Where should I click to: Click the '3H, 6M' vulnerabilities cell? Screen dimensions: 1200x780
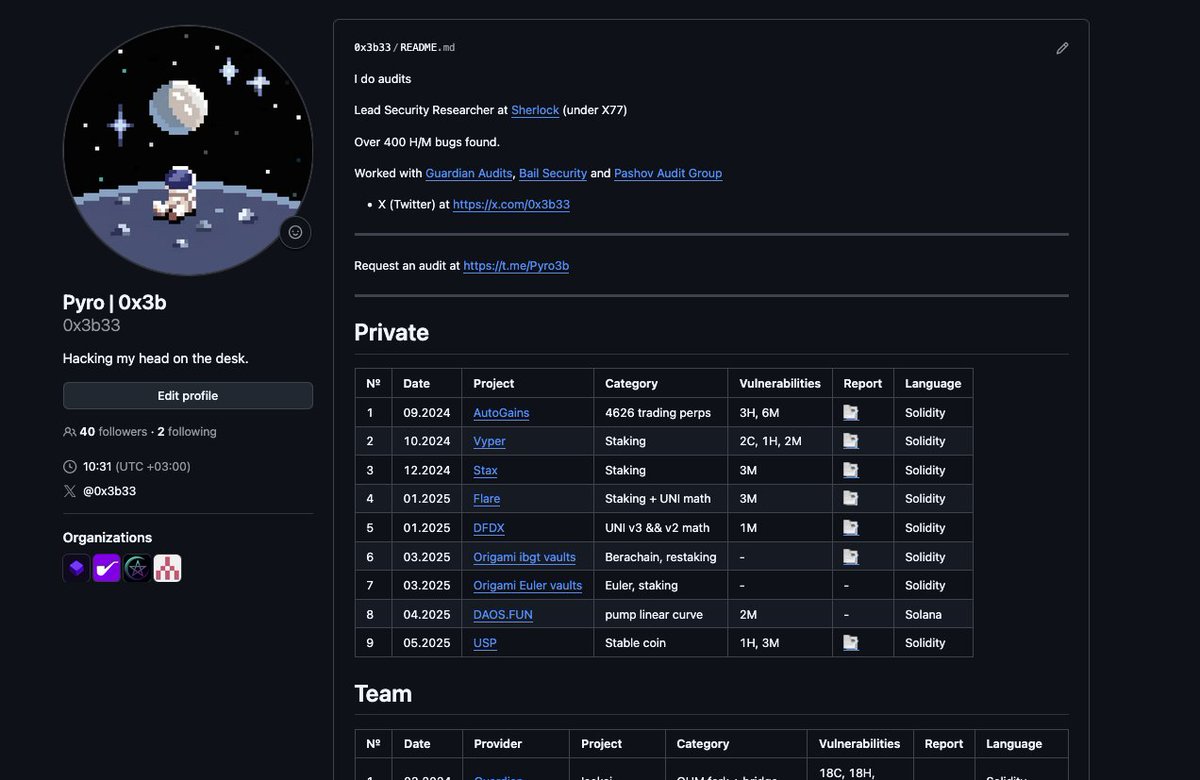click(780, 413)
